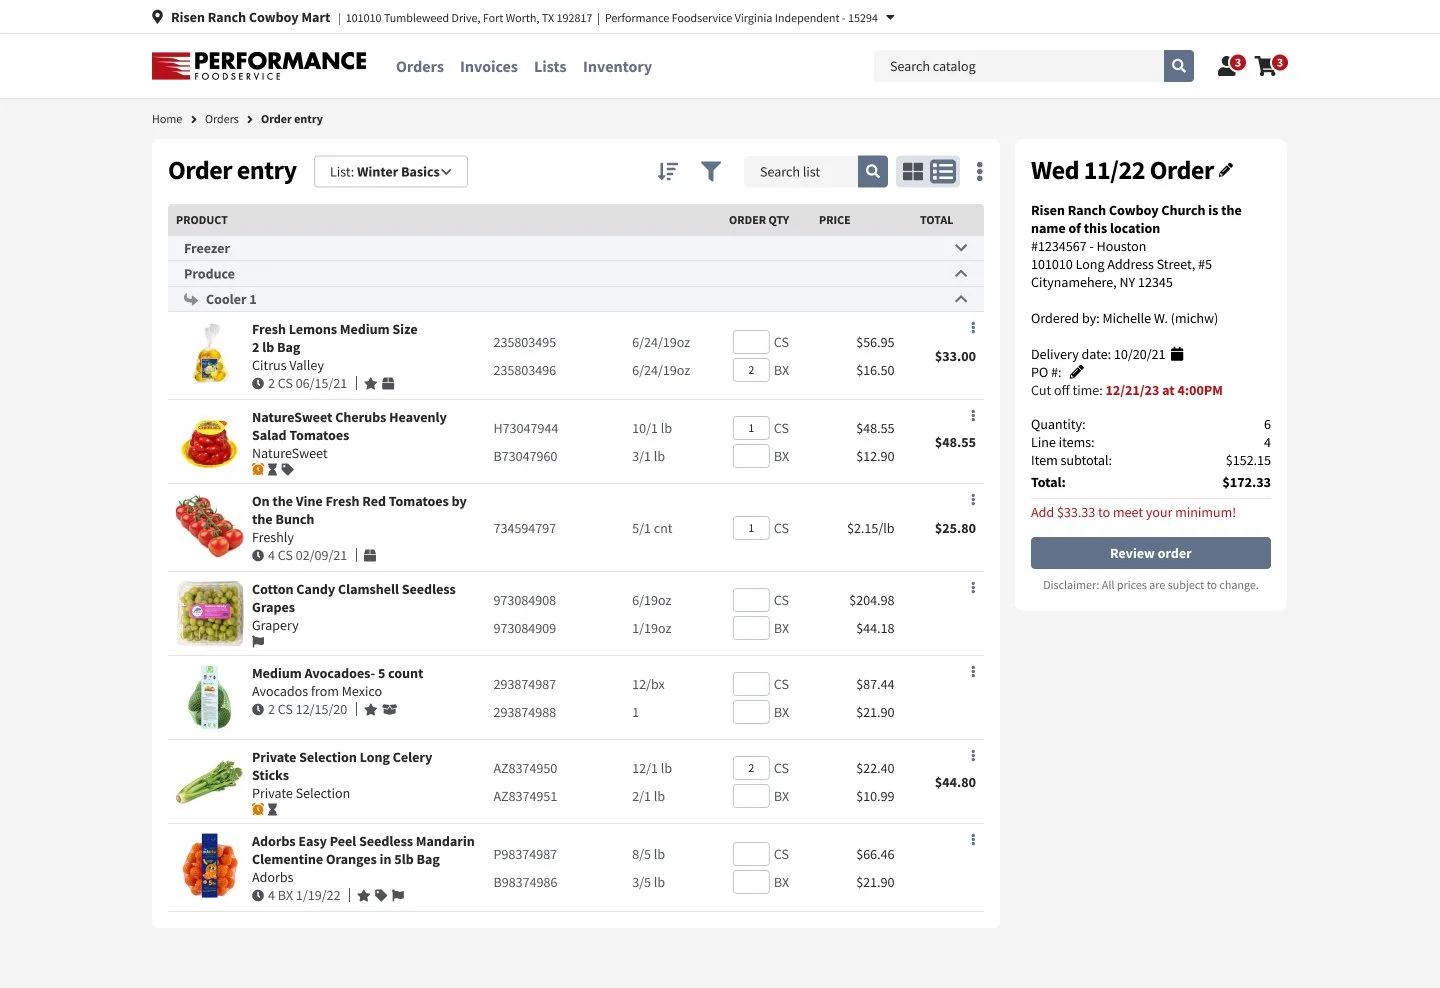Switch to grid view
1440x988 pixels.
click(913, 172)
